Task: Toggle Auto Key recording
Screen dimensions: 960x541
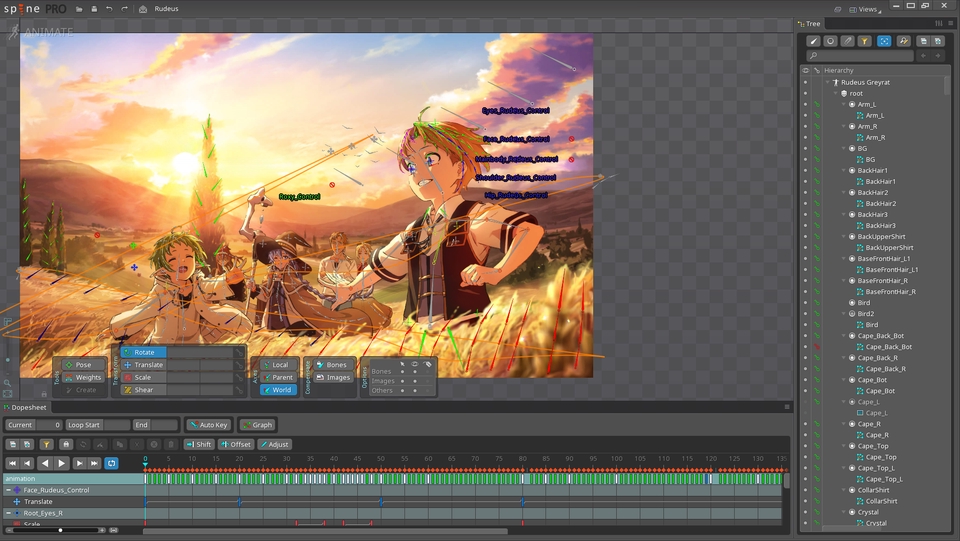Action: (208, 425)
